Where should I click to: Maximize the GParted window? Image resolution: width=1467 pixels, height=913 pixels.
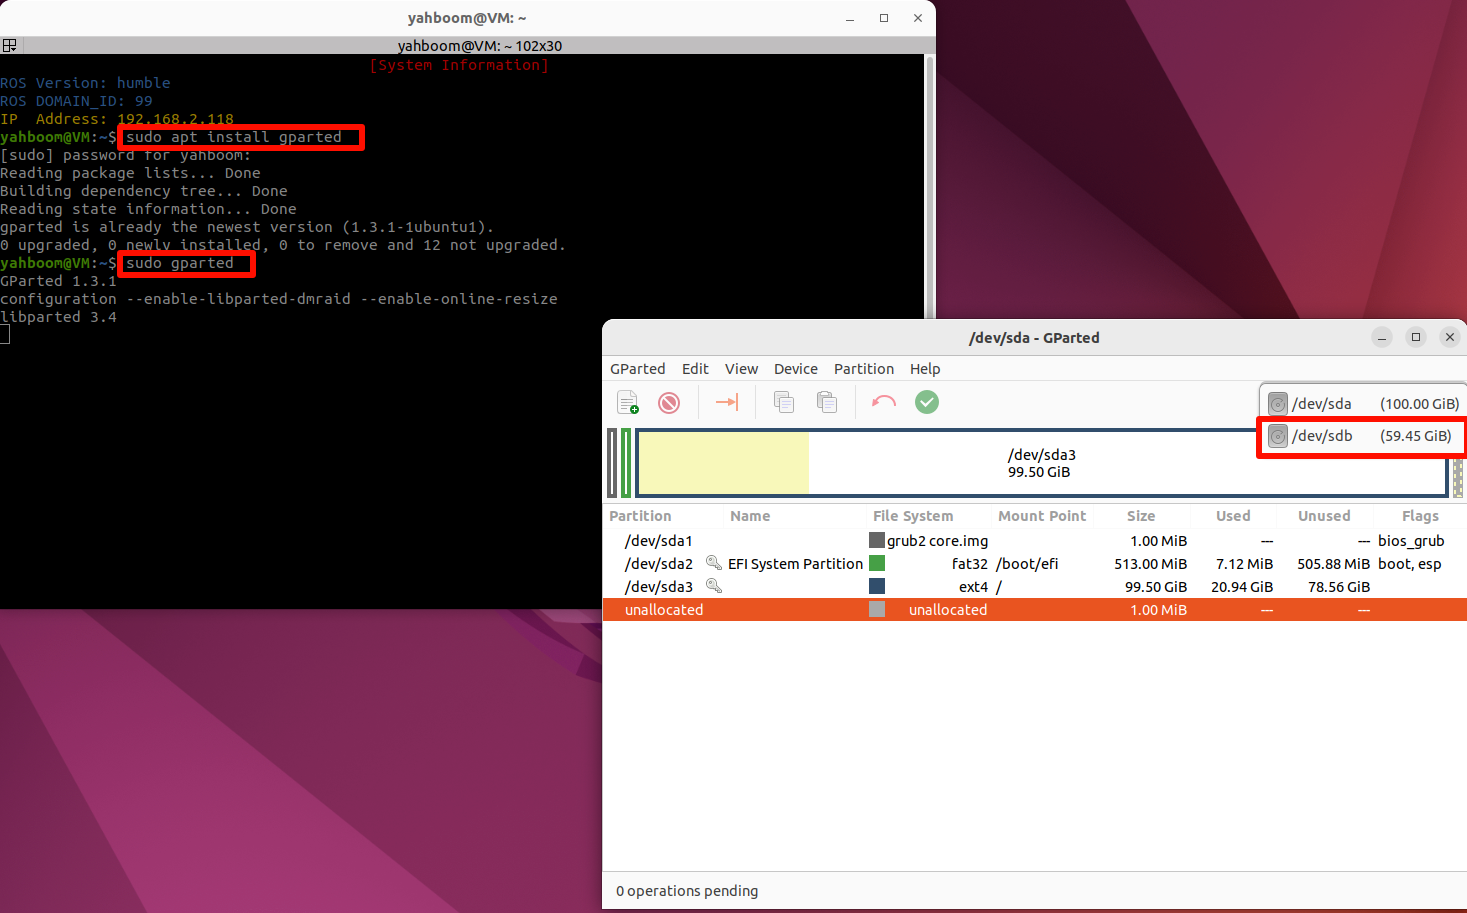coord(1416,337)
